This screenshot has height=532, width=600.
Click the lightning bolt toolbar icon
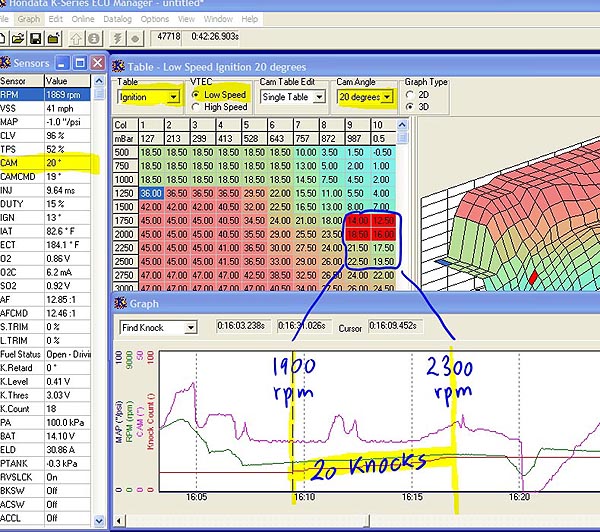click(x=117, y=38)
